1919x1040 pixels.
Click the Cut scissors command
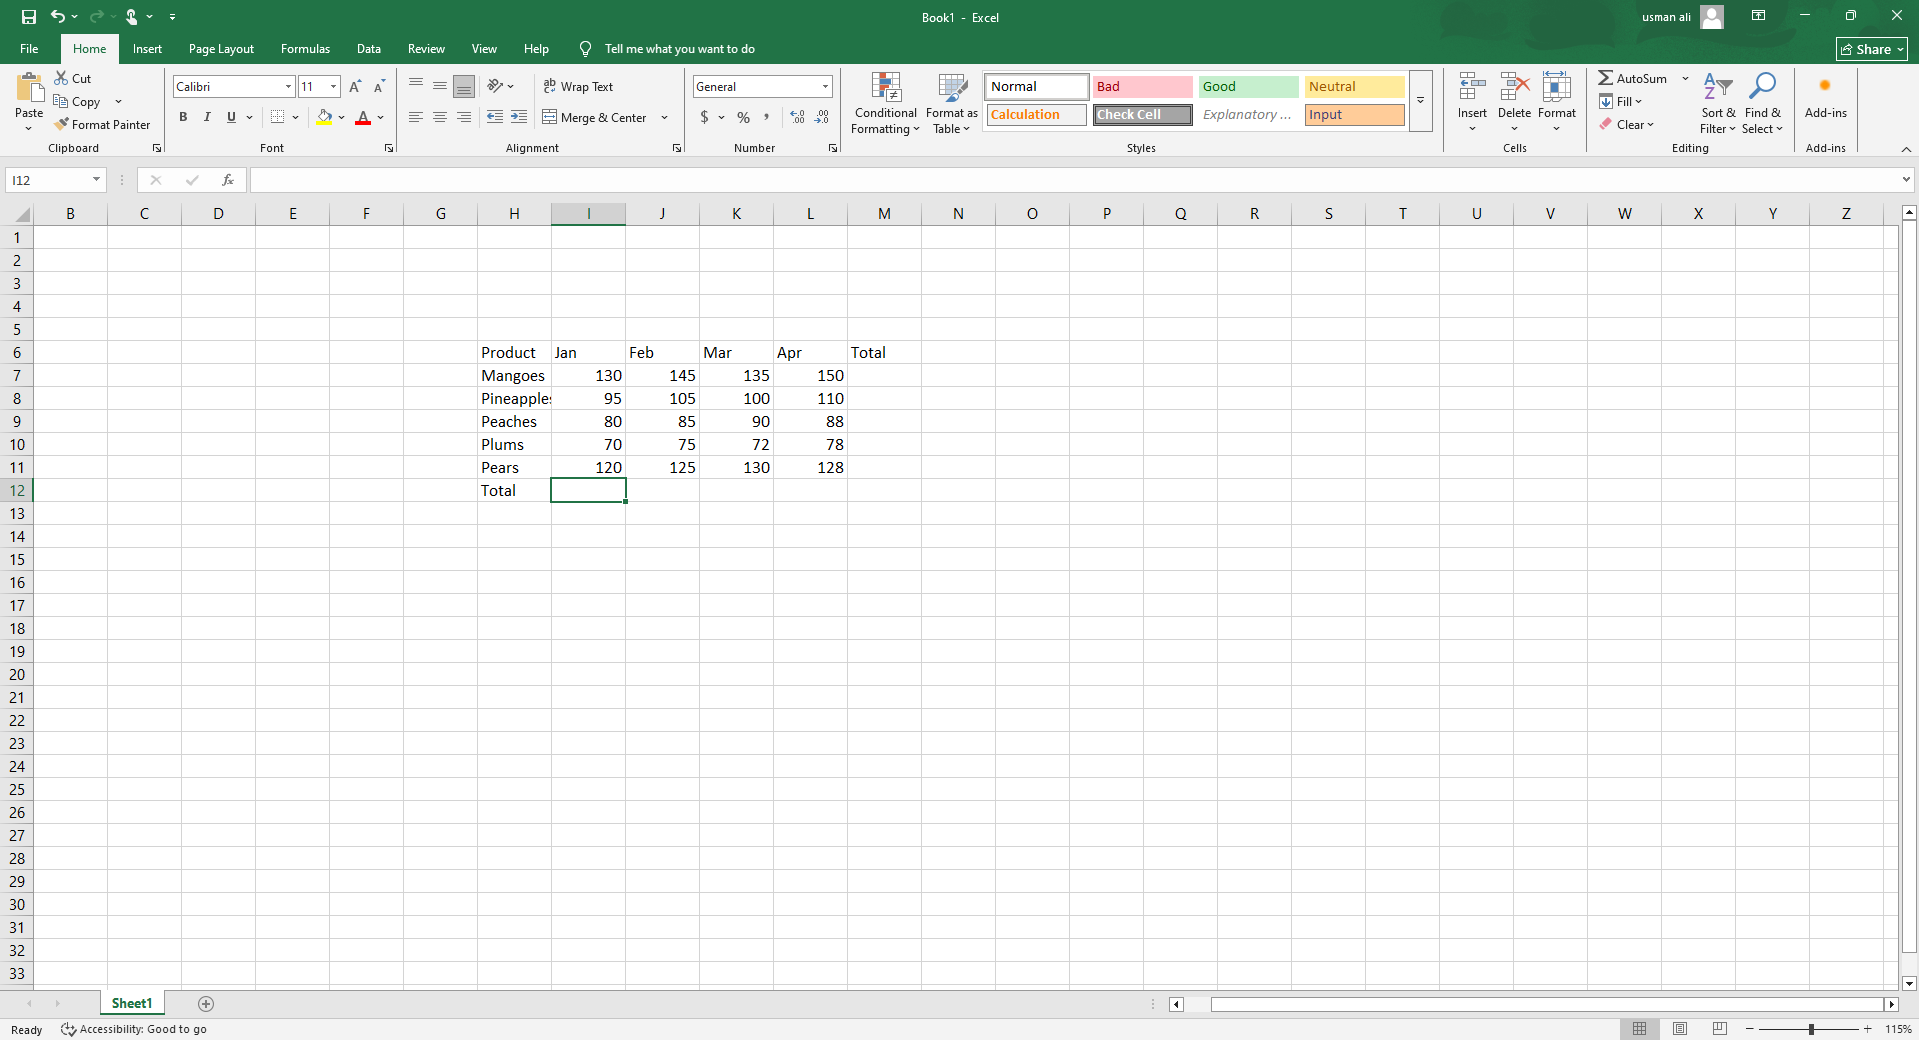point(73,78)
